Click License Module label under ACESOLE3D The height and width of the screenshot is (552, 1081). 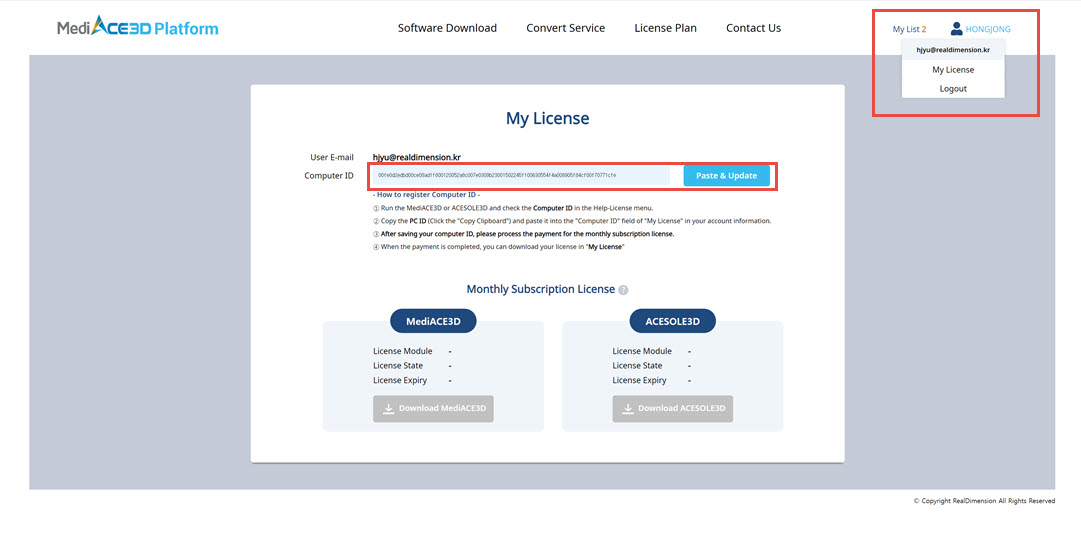pos(642,351)
